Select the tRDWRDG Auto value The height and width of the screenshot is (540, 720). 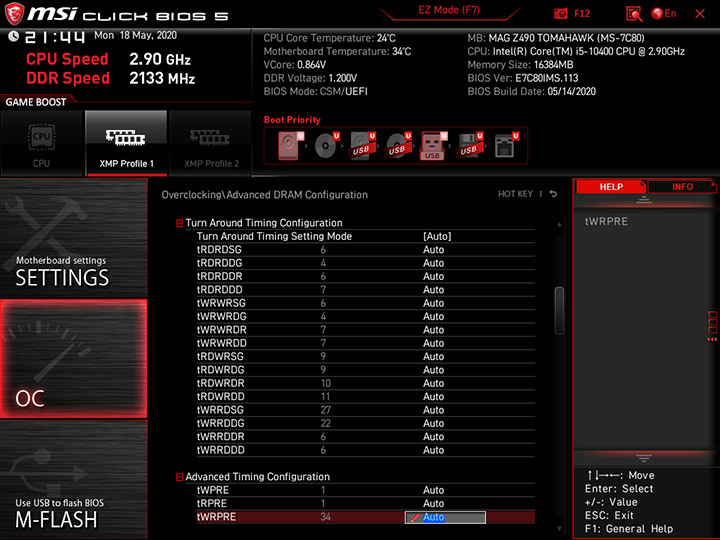click(433, 370)
